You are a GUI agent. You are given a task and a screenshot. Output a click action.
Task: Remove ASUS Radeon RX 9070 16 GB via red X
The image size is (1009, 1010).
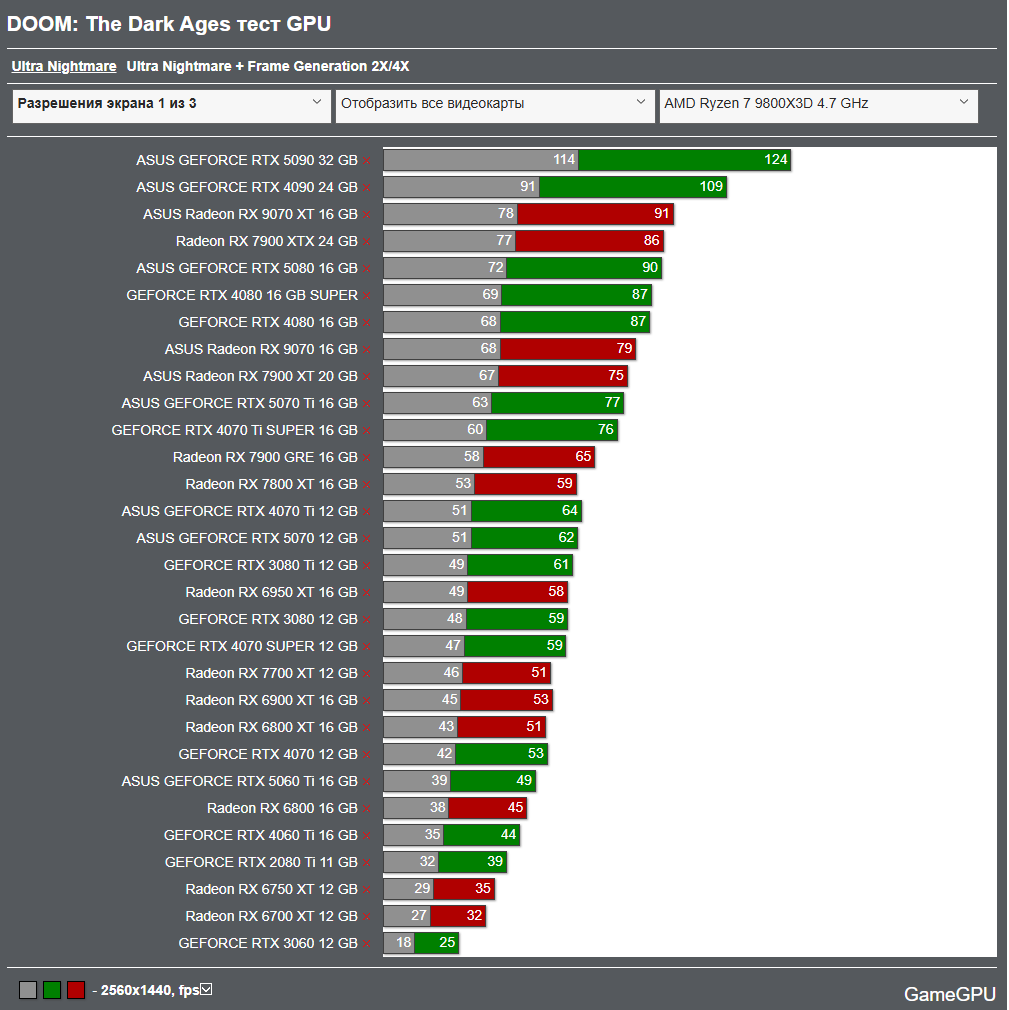coord(367,350)
